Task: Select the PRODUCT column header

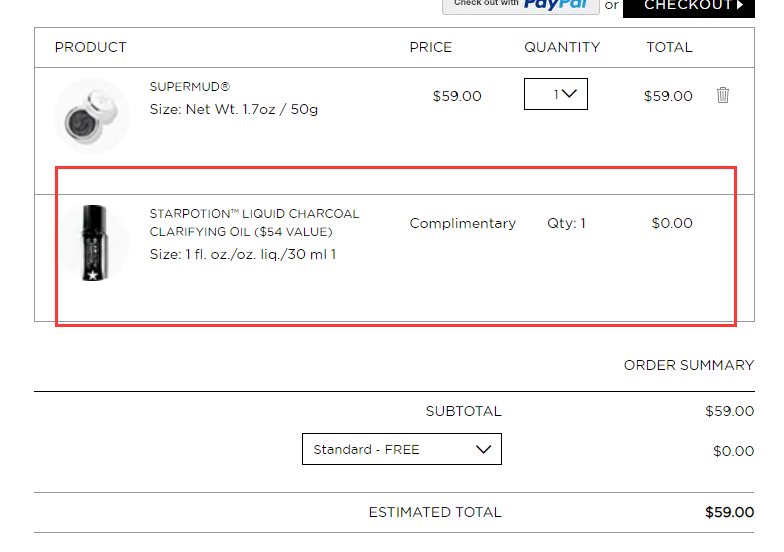Action: [x=90, y=47]
